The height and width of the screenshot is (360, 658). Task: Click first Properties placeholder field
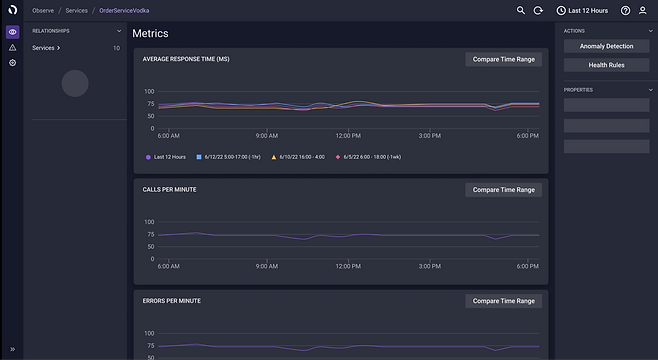click(x=606, y=105)
